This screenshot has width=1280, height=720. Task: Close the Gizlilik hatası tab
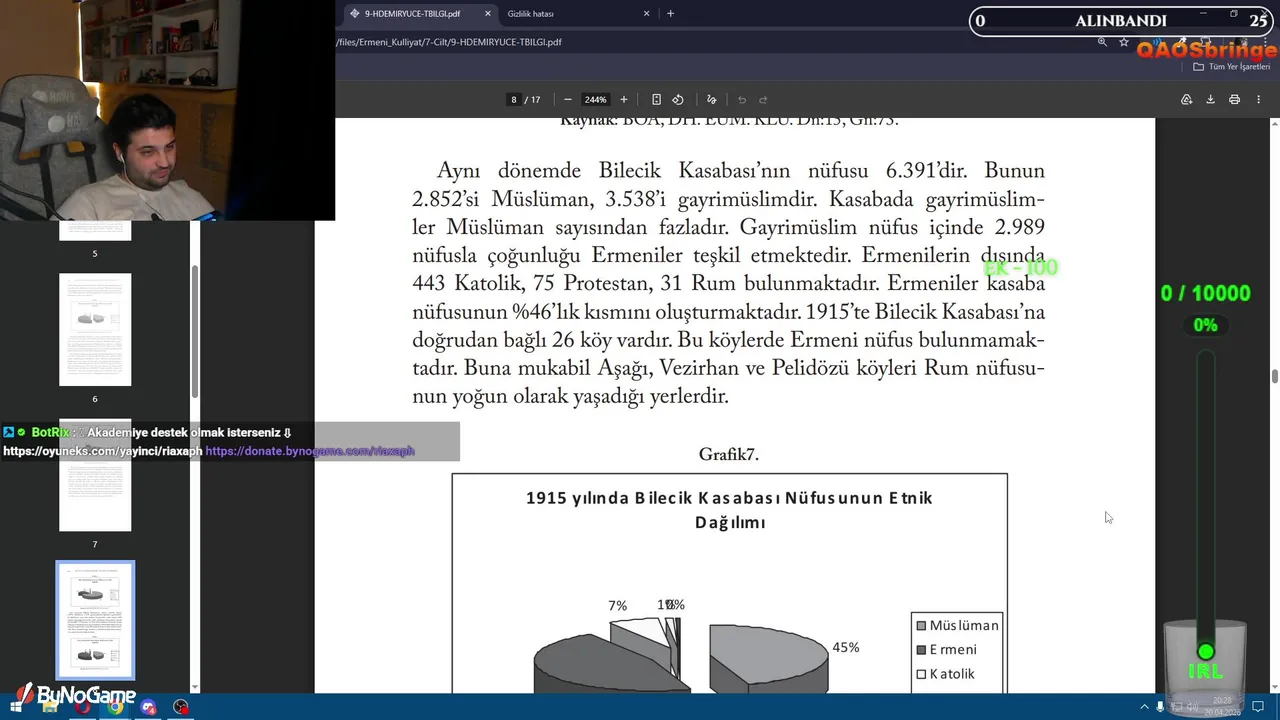(647, 14)
